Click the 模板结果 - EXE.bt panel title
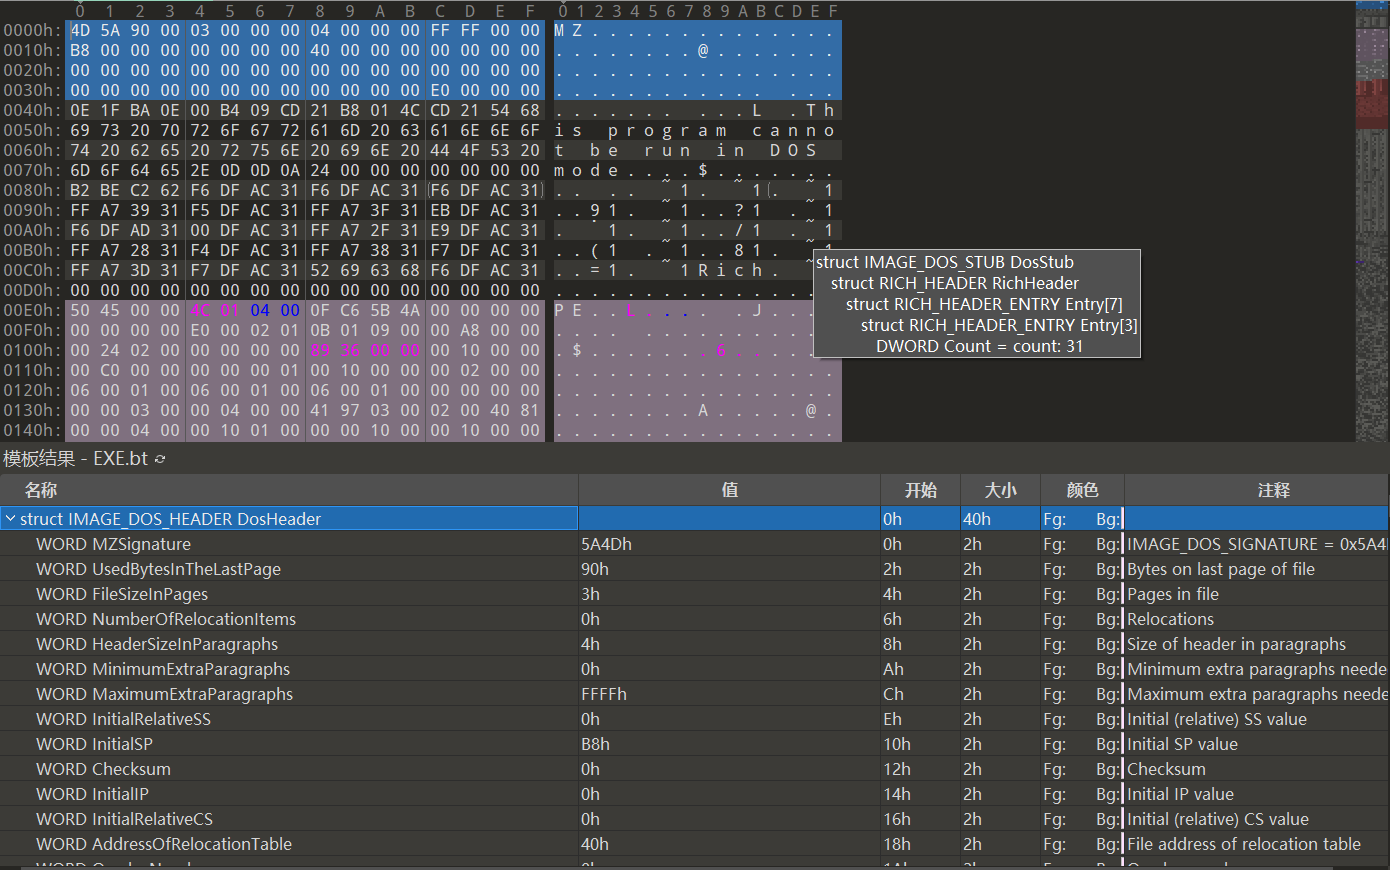 point(75,459)
